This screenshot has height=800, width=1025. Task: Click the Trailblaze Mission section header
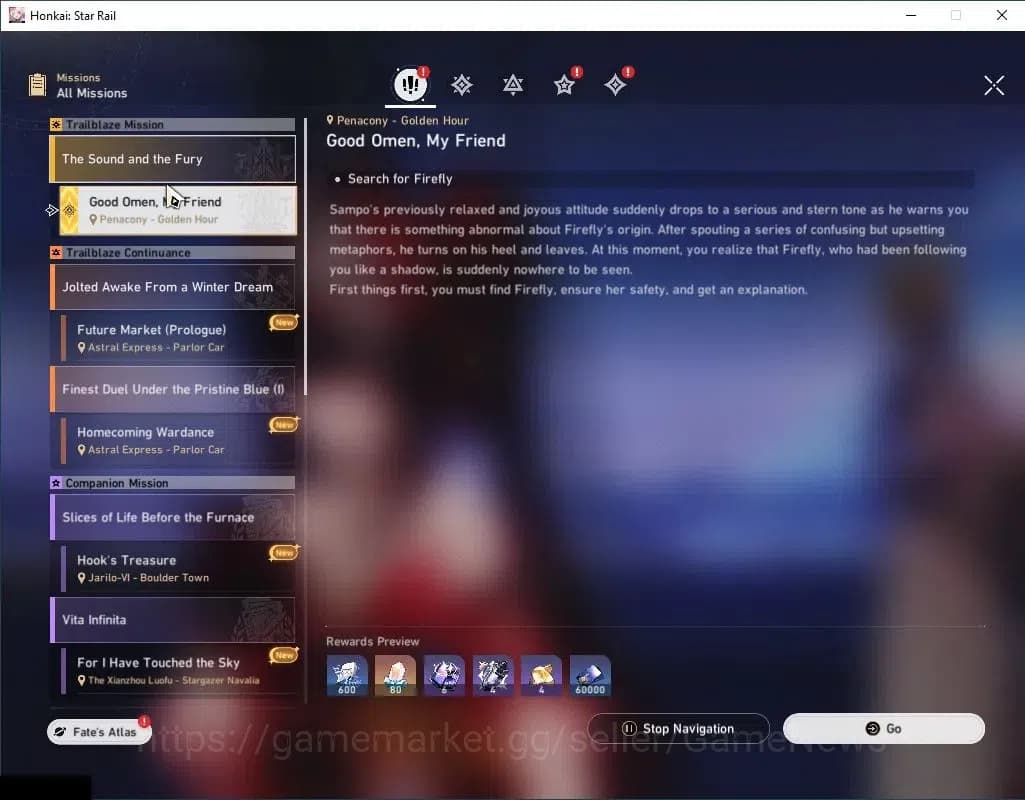coord(173,124)
